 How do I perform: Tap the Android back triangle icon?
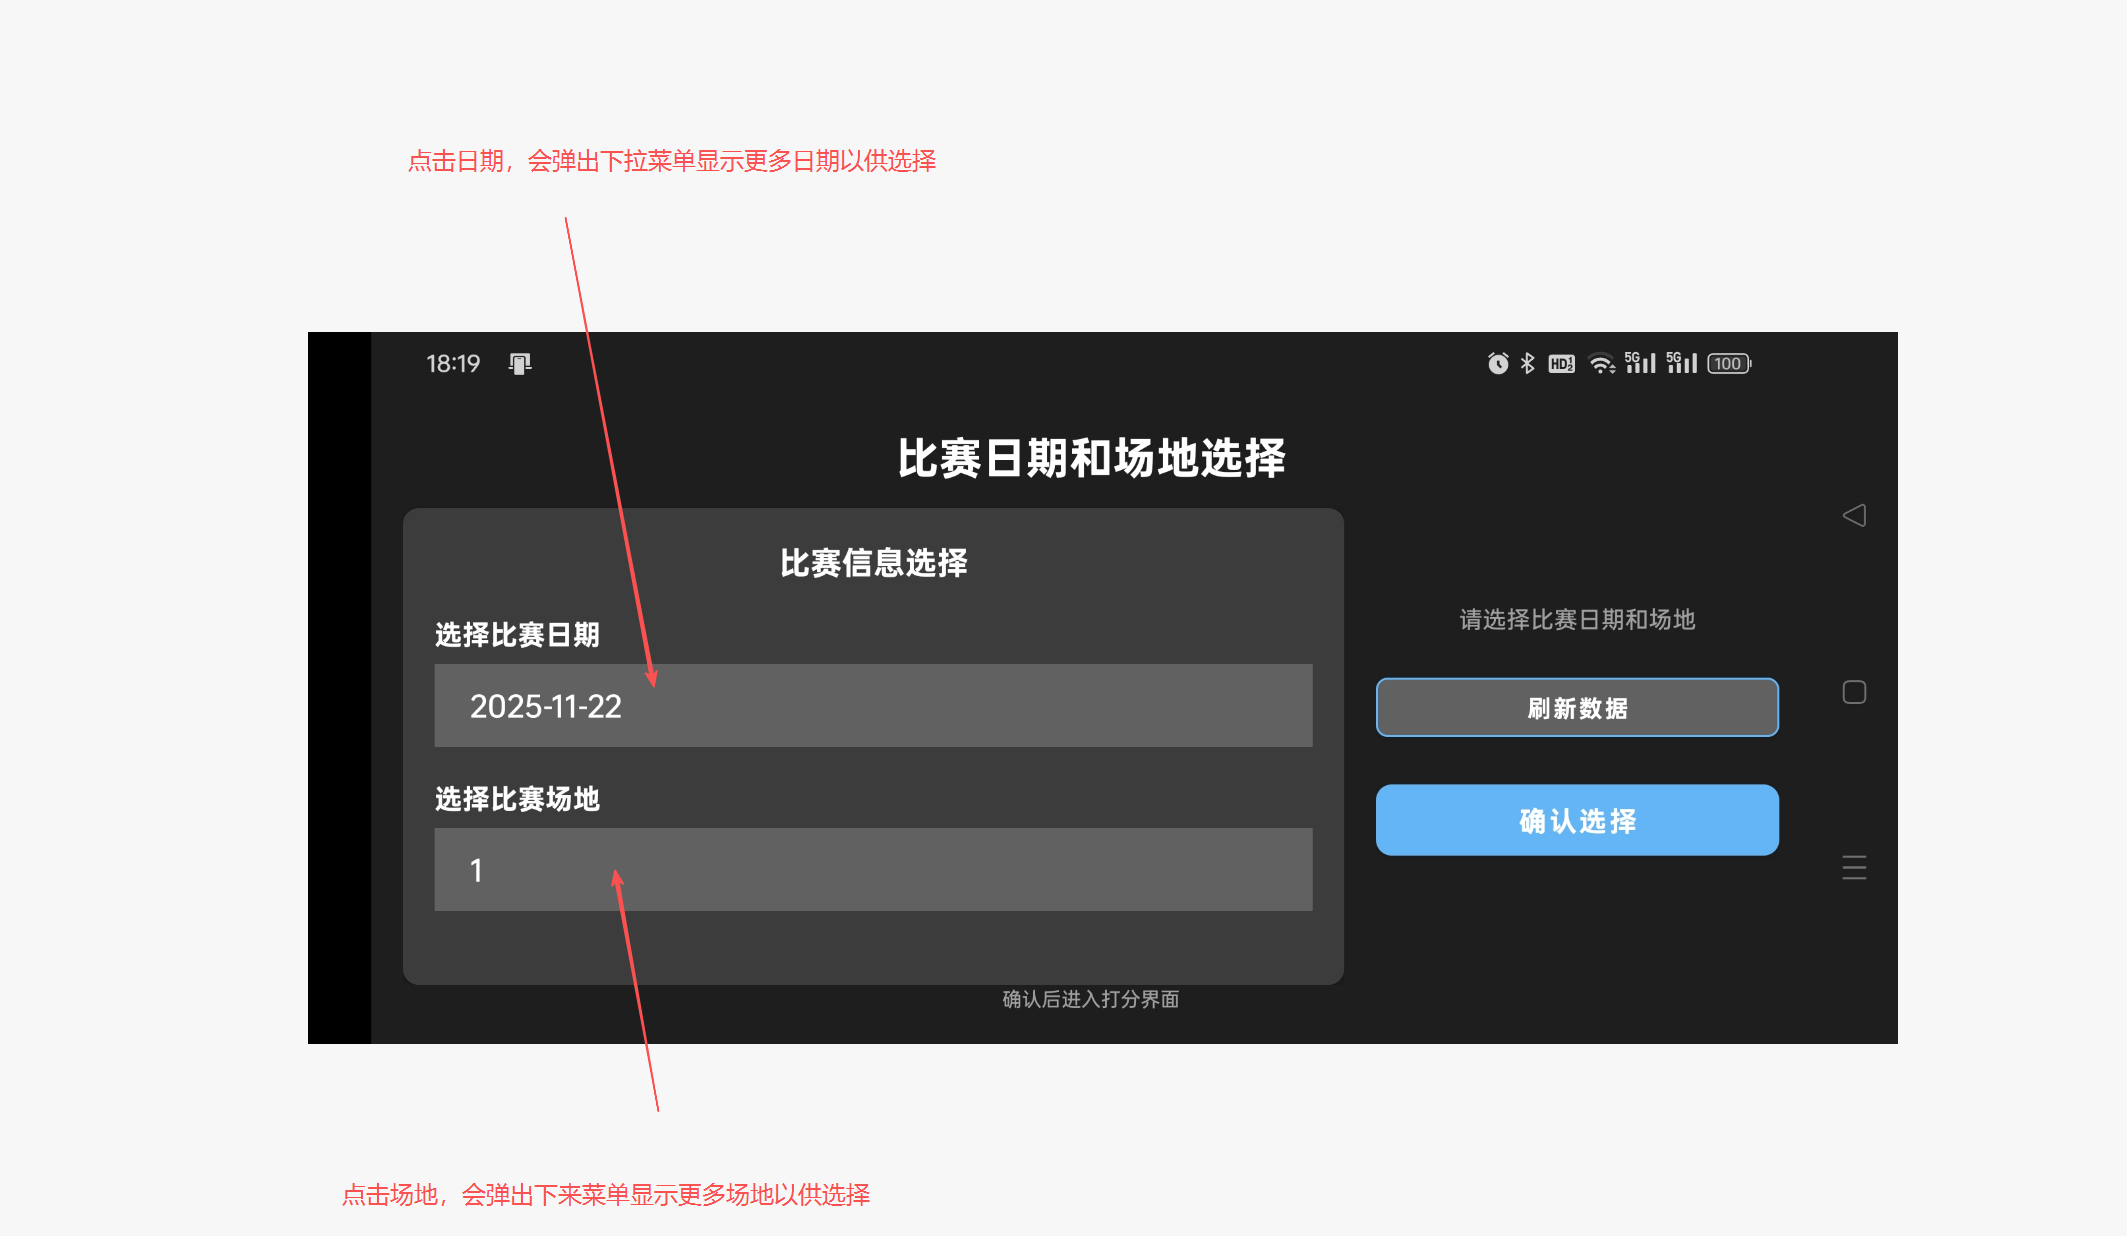point(1854,515)
